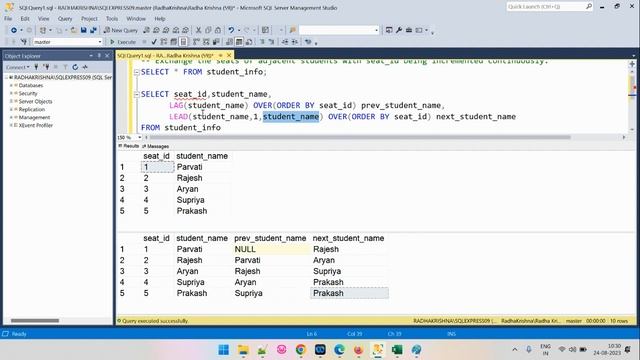This screenshot has height=360, width=640.
Task: Click the blue navigate back icon
Action: [x=13, y=30]
